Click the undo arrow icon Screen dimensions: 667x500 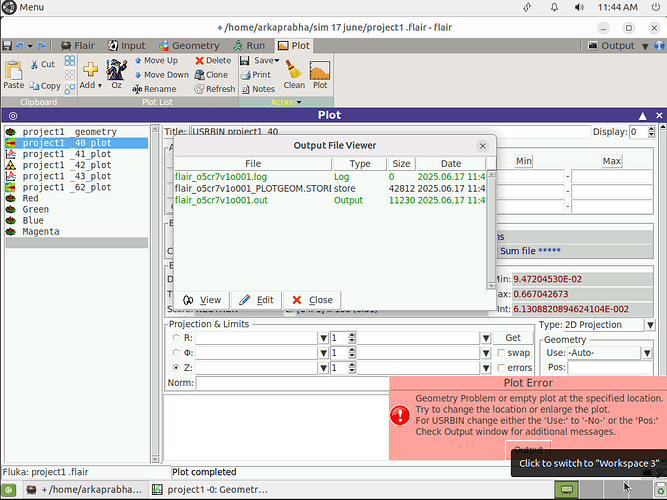[20, 46]
